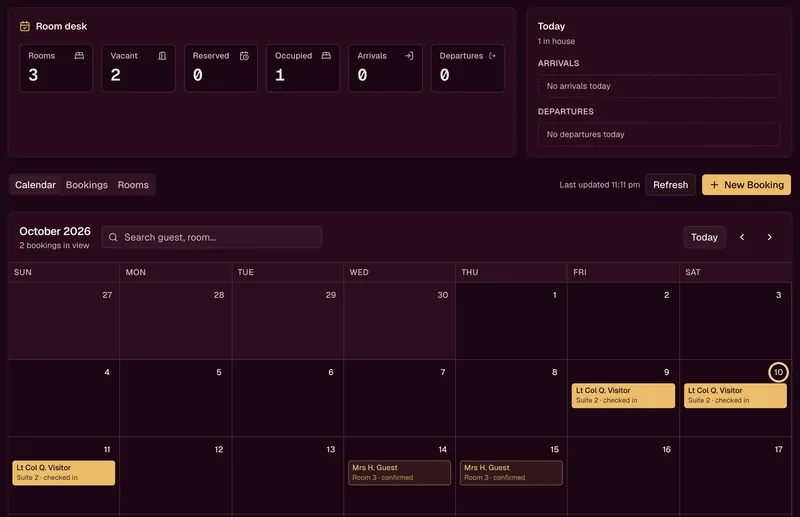
Task: Click the 'WED' column header
Action: [359, 272]
